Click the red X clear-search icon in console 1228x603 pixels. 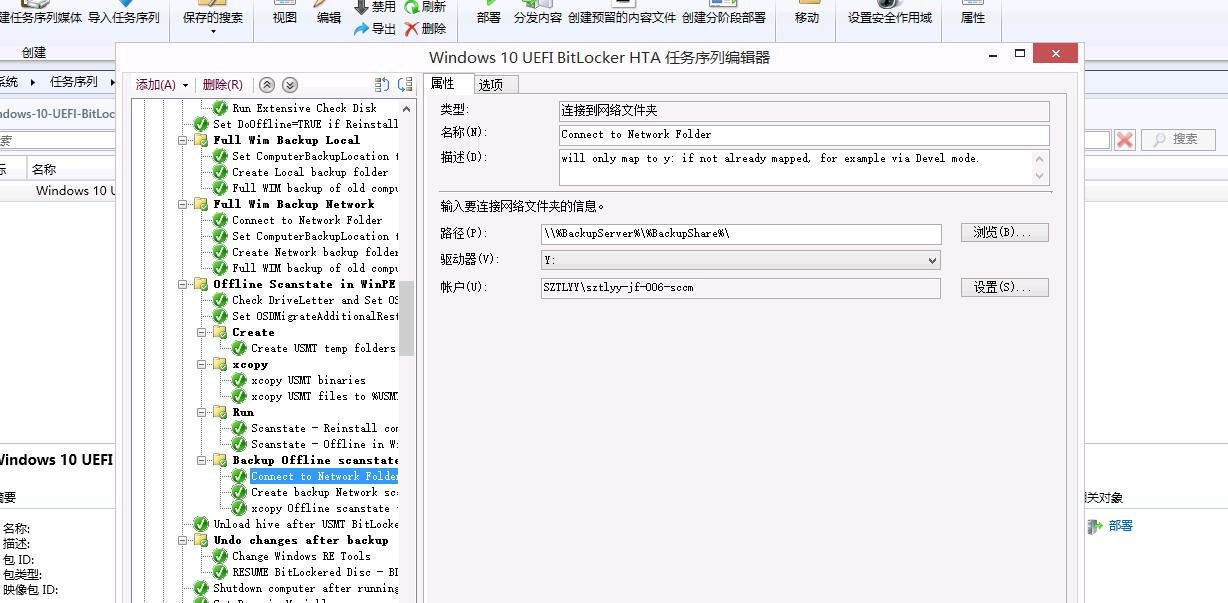point(1125,139)
